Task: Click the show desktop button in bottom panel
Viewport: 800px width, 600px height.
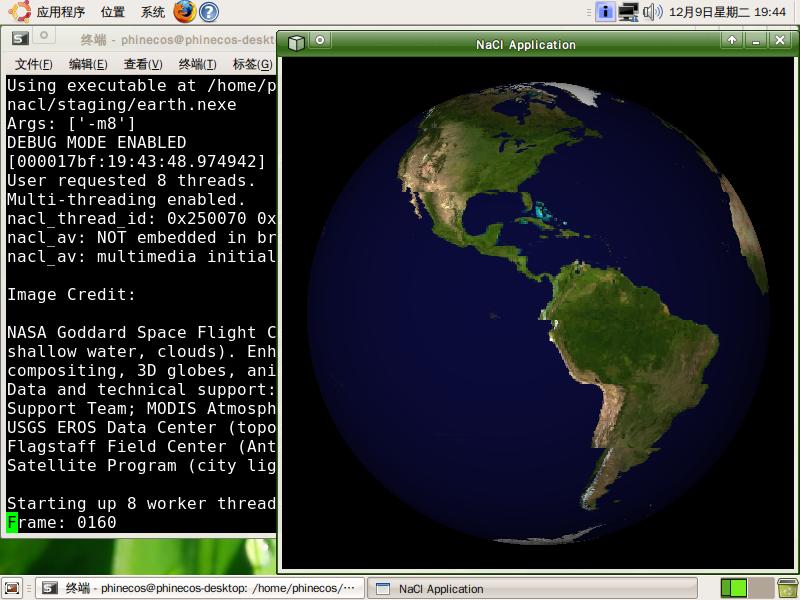Action: point(12,588)
